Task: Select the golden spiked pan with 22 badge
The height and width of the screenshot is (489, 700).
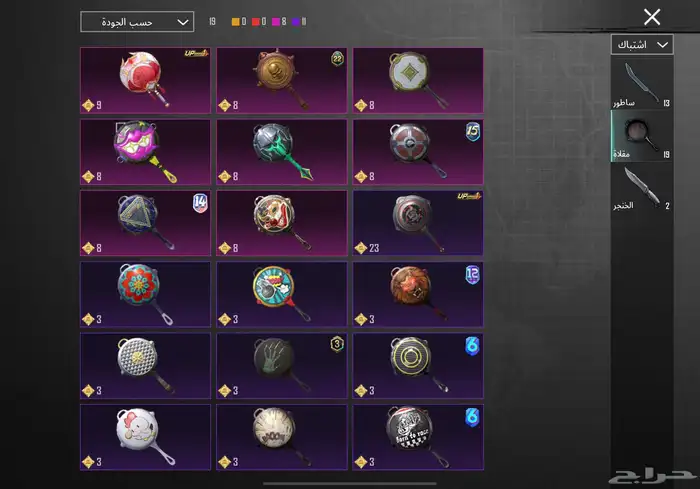Action: (x=282, y=80)
